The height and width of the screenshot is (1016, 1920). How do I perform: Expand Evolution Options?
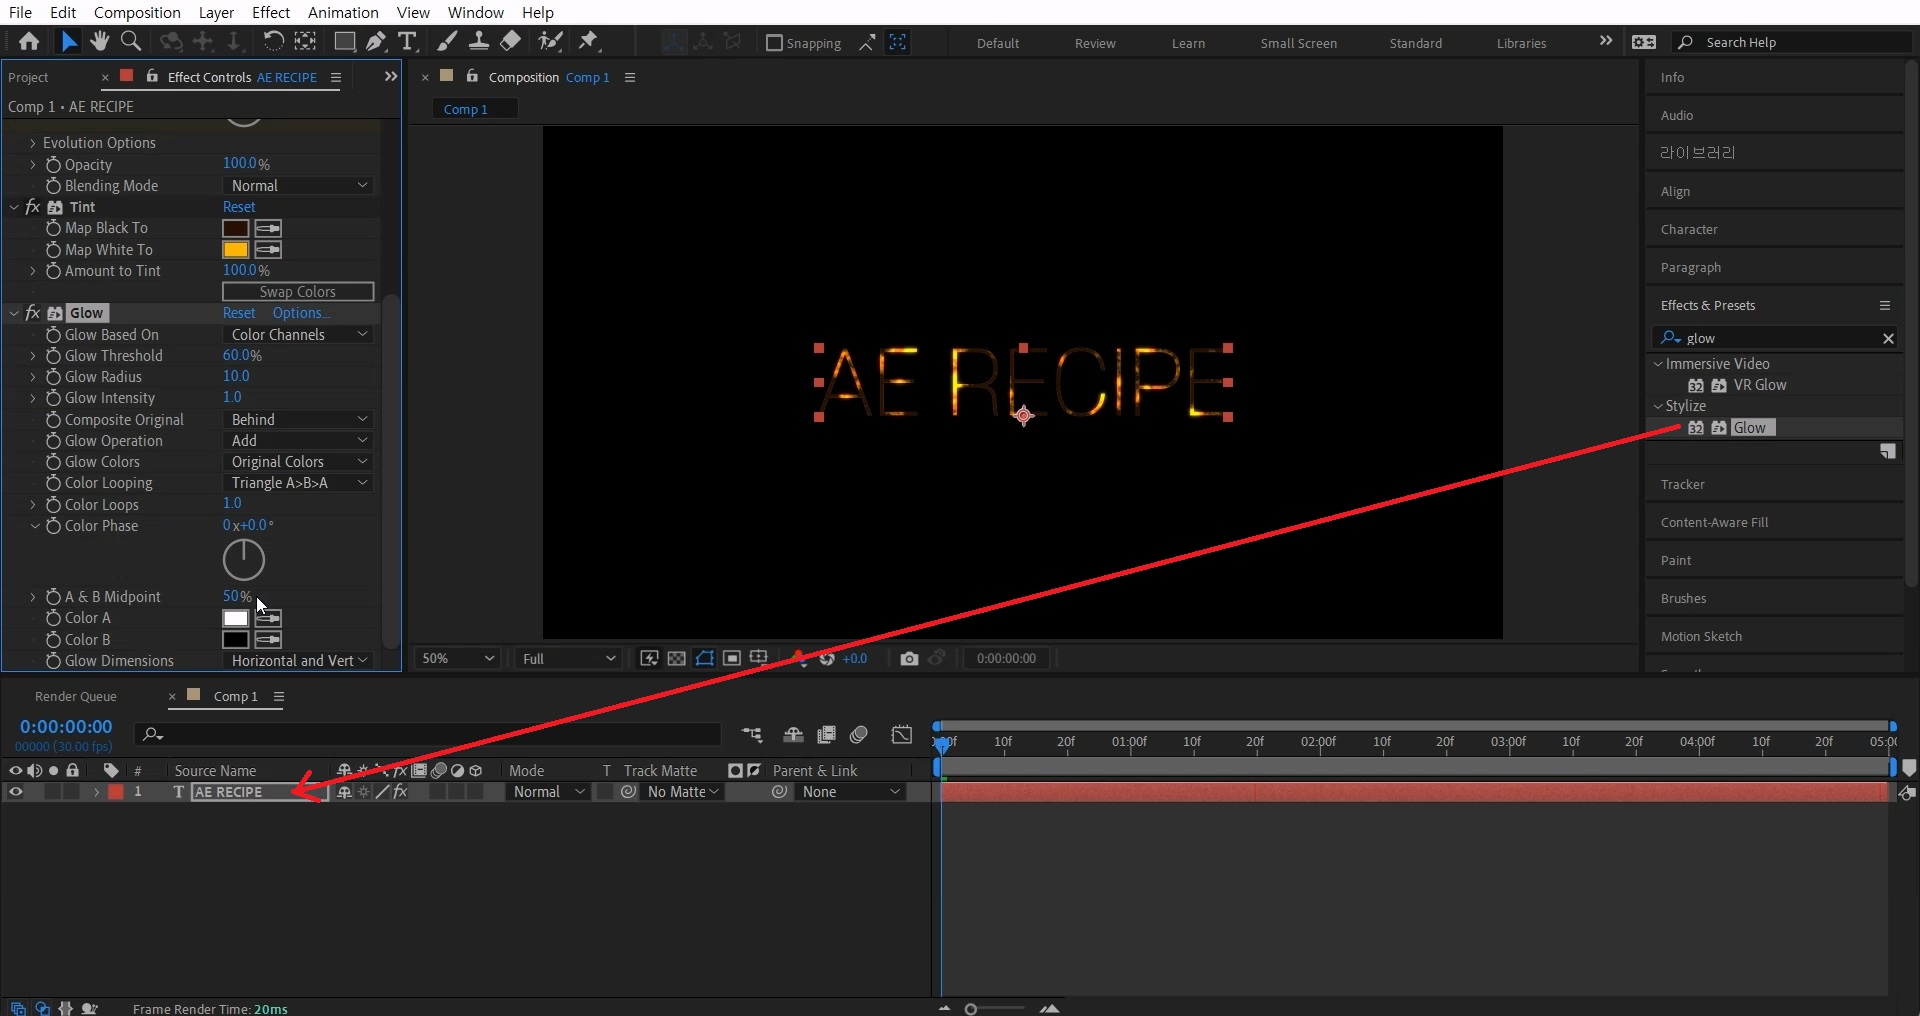[32, 143]
